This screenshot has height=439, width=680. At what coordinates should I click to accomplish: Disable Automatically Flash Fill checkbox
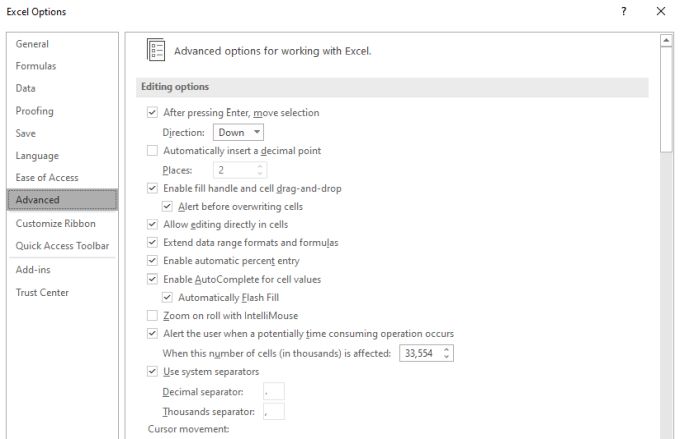[168, 298]
